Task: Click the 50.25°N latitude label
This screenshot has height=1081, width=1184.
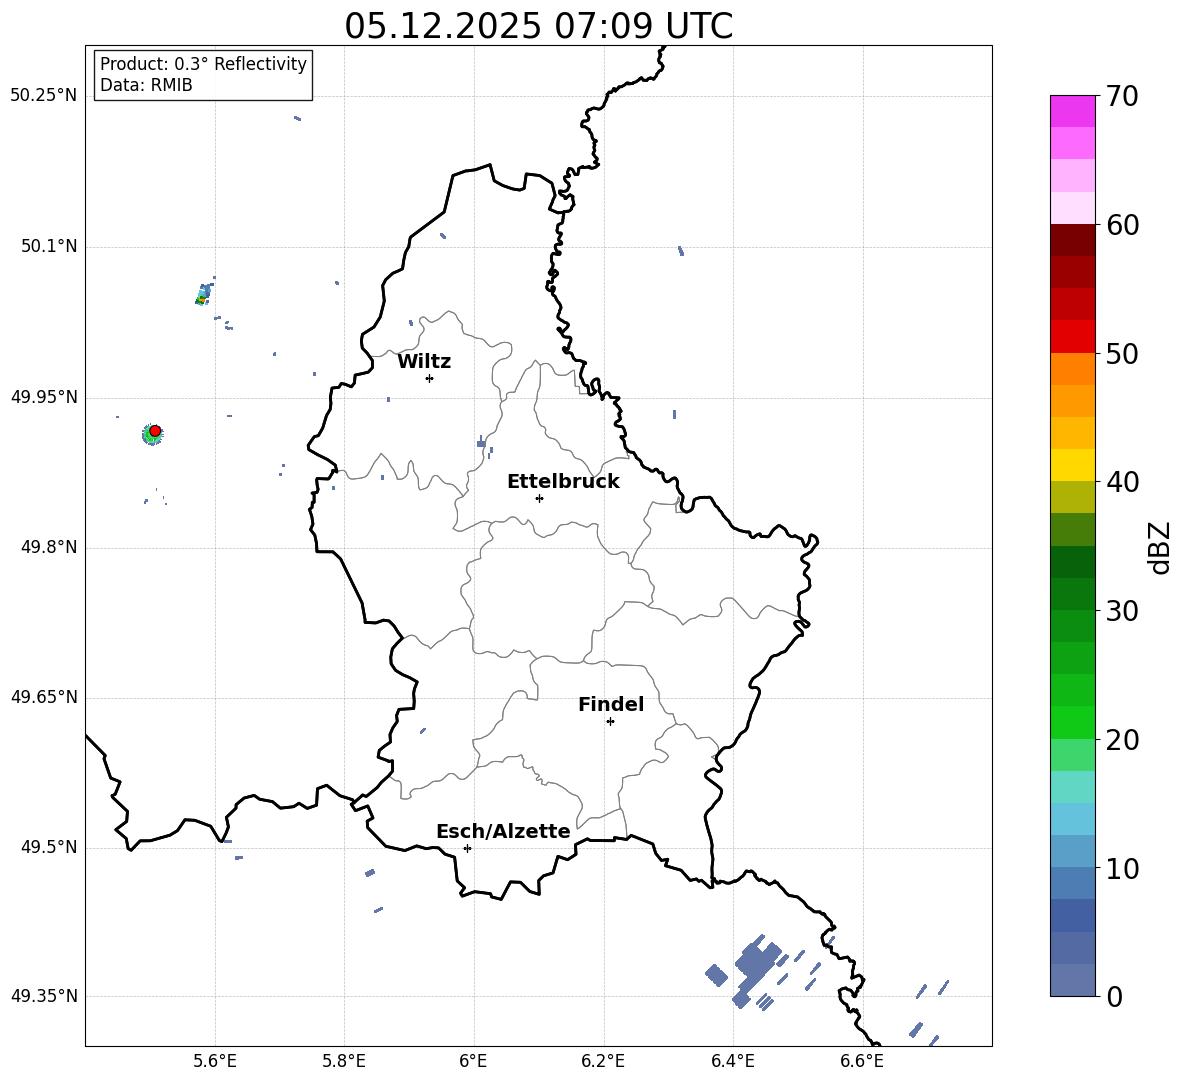Action: point(44,96)
